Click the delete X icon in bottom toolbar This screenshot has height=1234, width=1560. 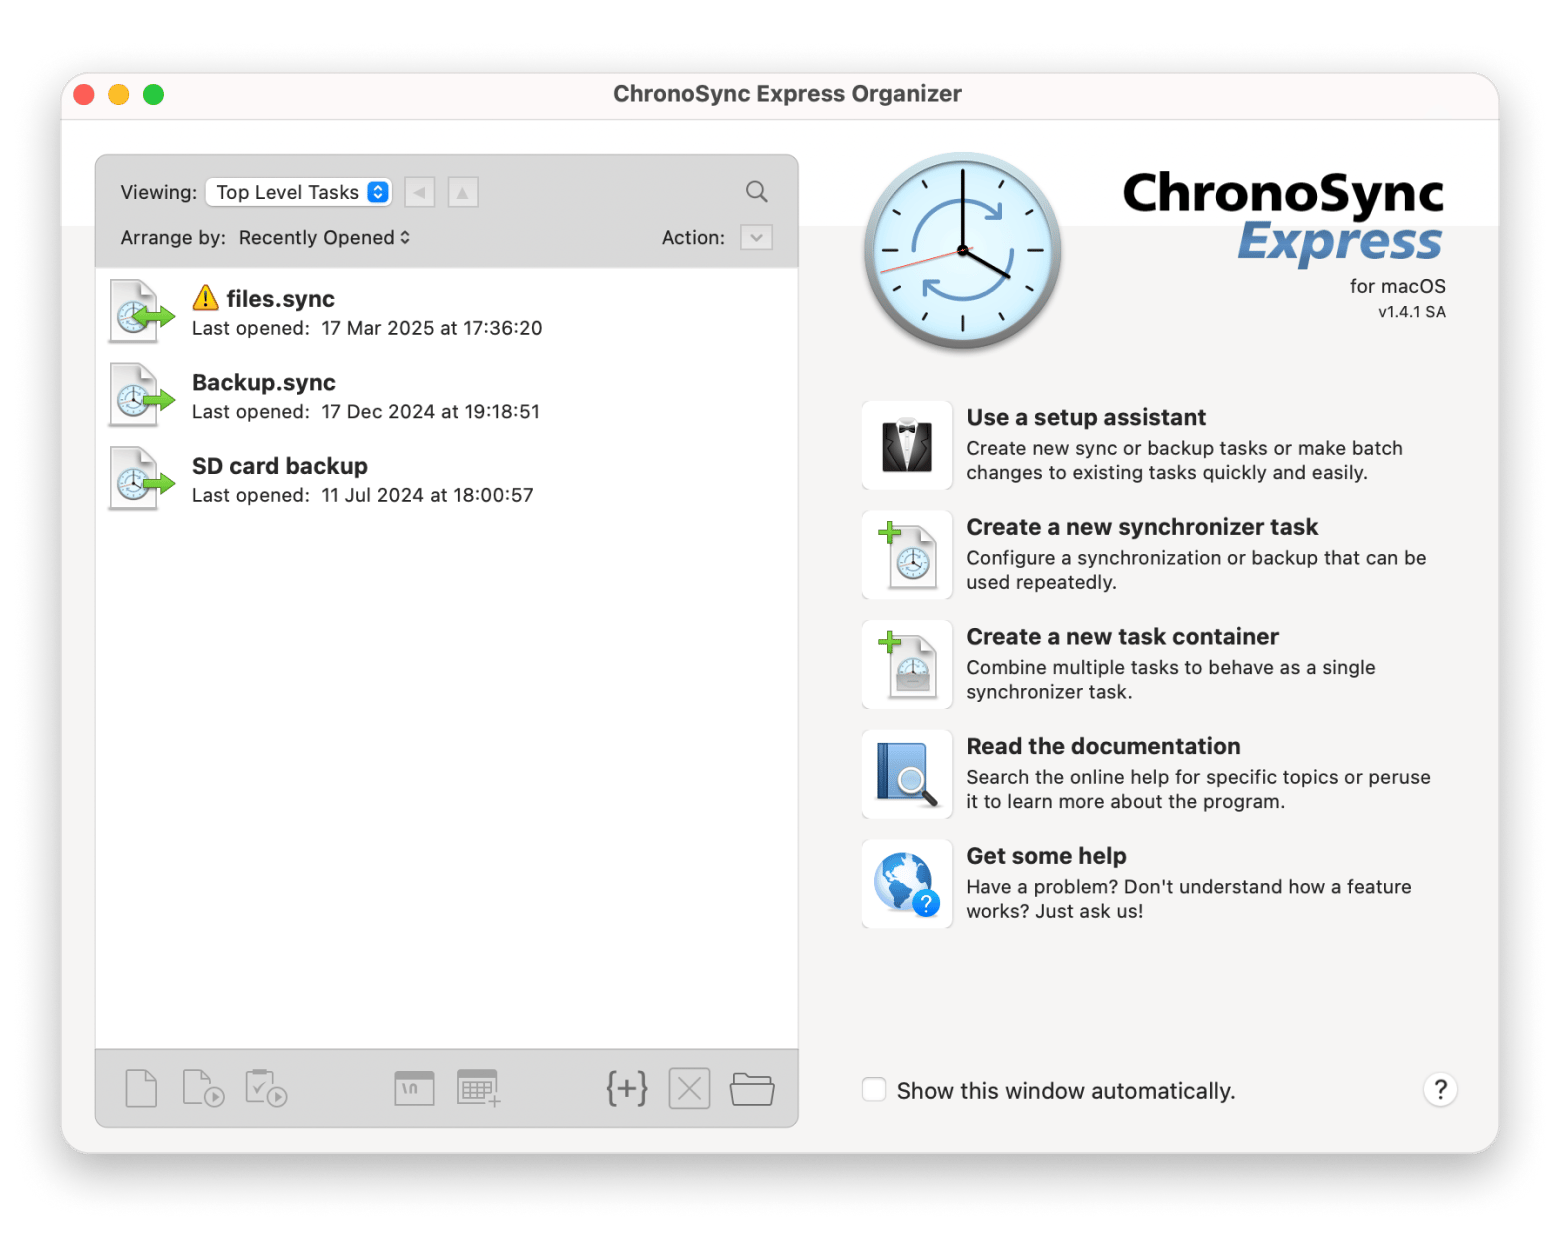(689, 1088)
